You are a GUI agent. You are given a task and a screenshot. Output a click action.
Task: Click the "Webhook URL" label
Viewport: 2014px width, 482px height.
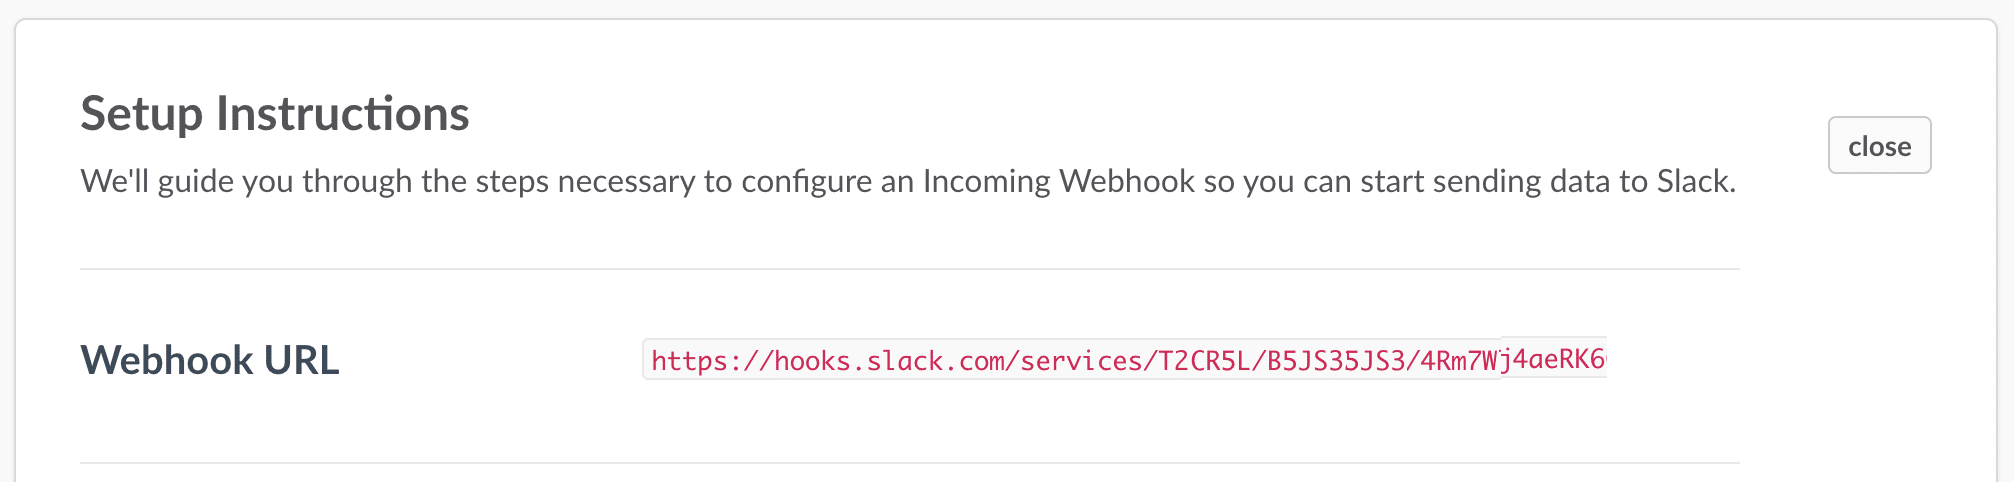pos(210,360)
